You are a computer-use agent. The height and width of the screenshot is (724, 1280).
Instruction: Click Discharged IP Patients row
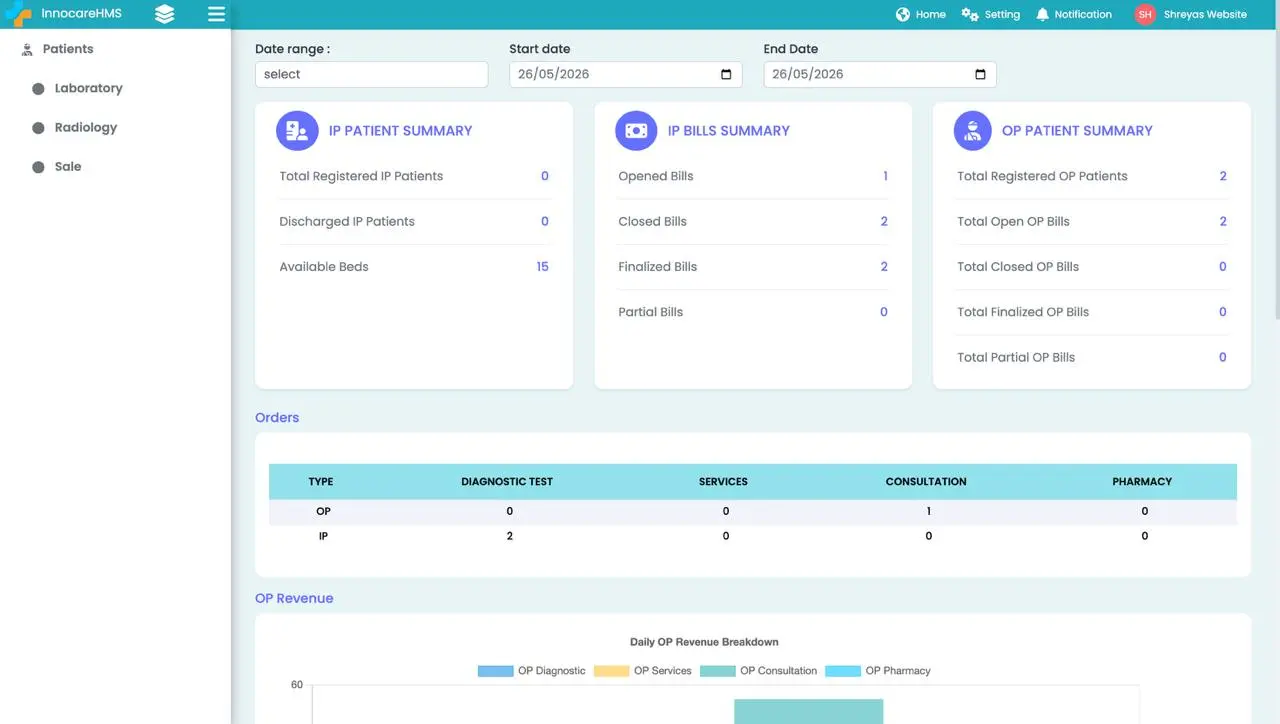point(414,221)
